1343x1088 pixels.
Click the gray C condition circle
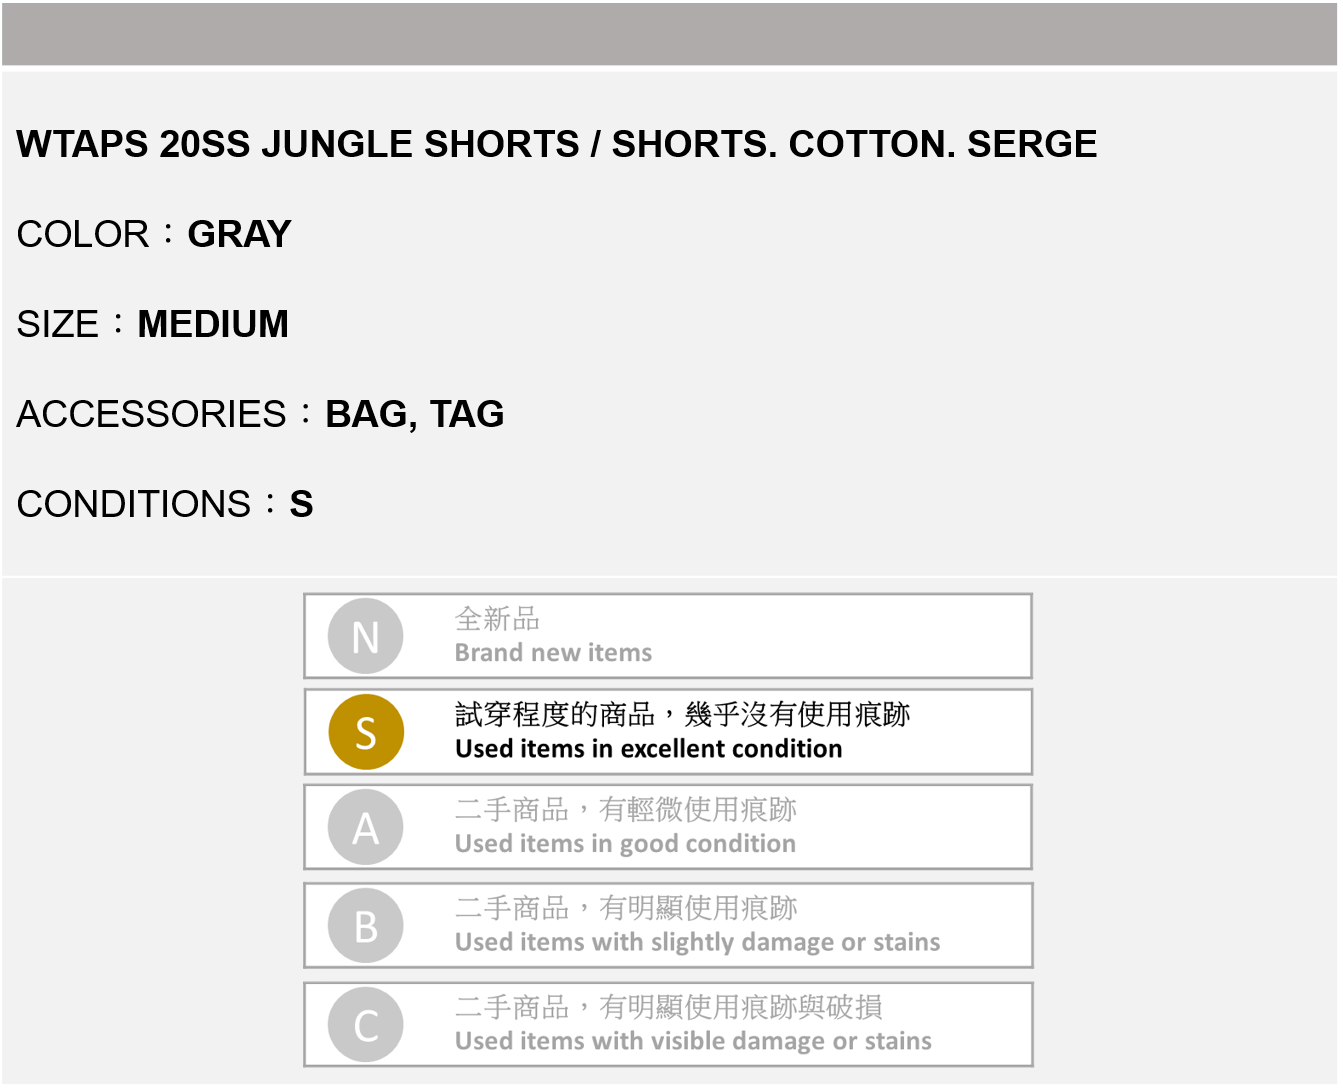[366, 1025]
